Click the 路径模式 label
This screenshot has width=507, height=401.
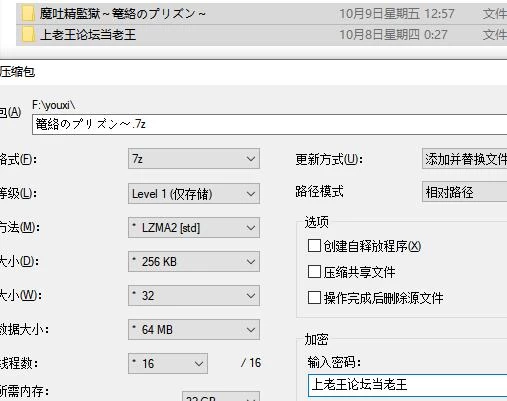pyautogui.click(x=319, y=191)
